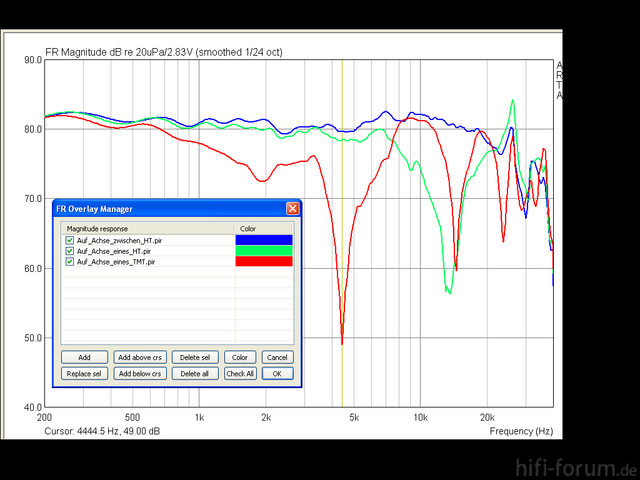Image resolution: width=640 pixels, height=480 pixels.
Task: Pick the red color swatch
Action: coord(263,261)
